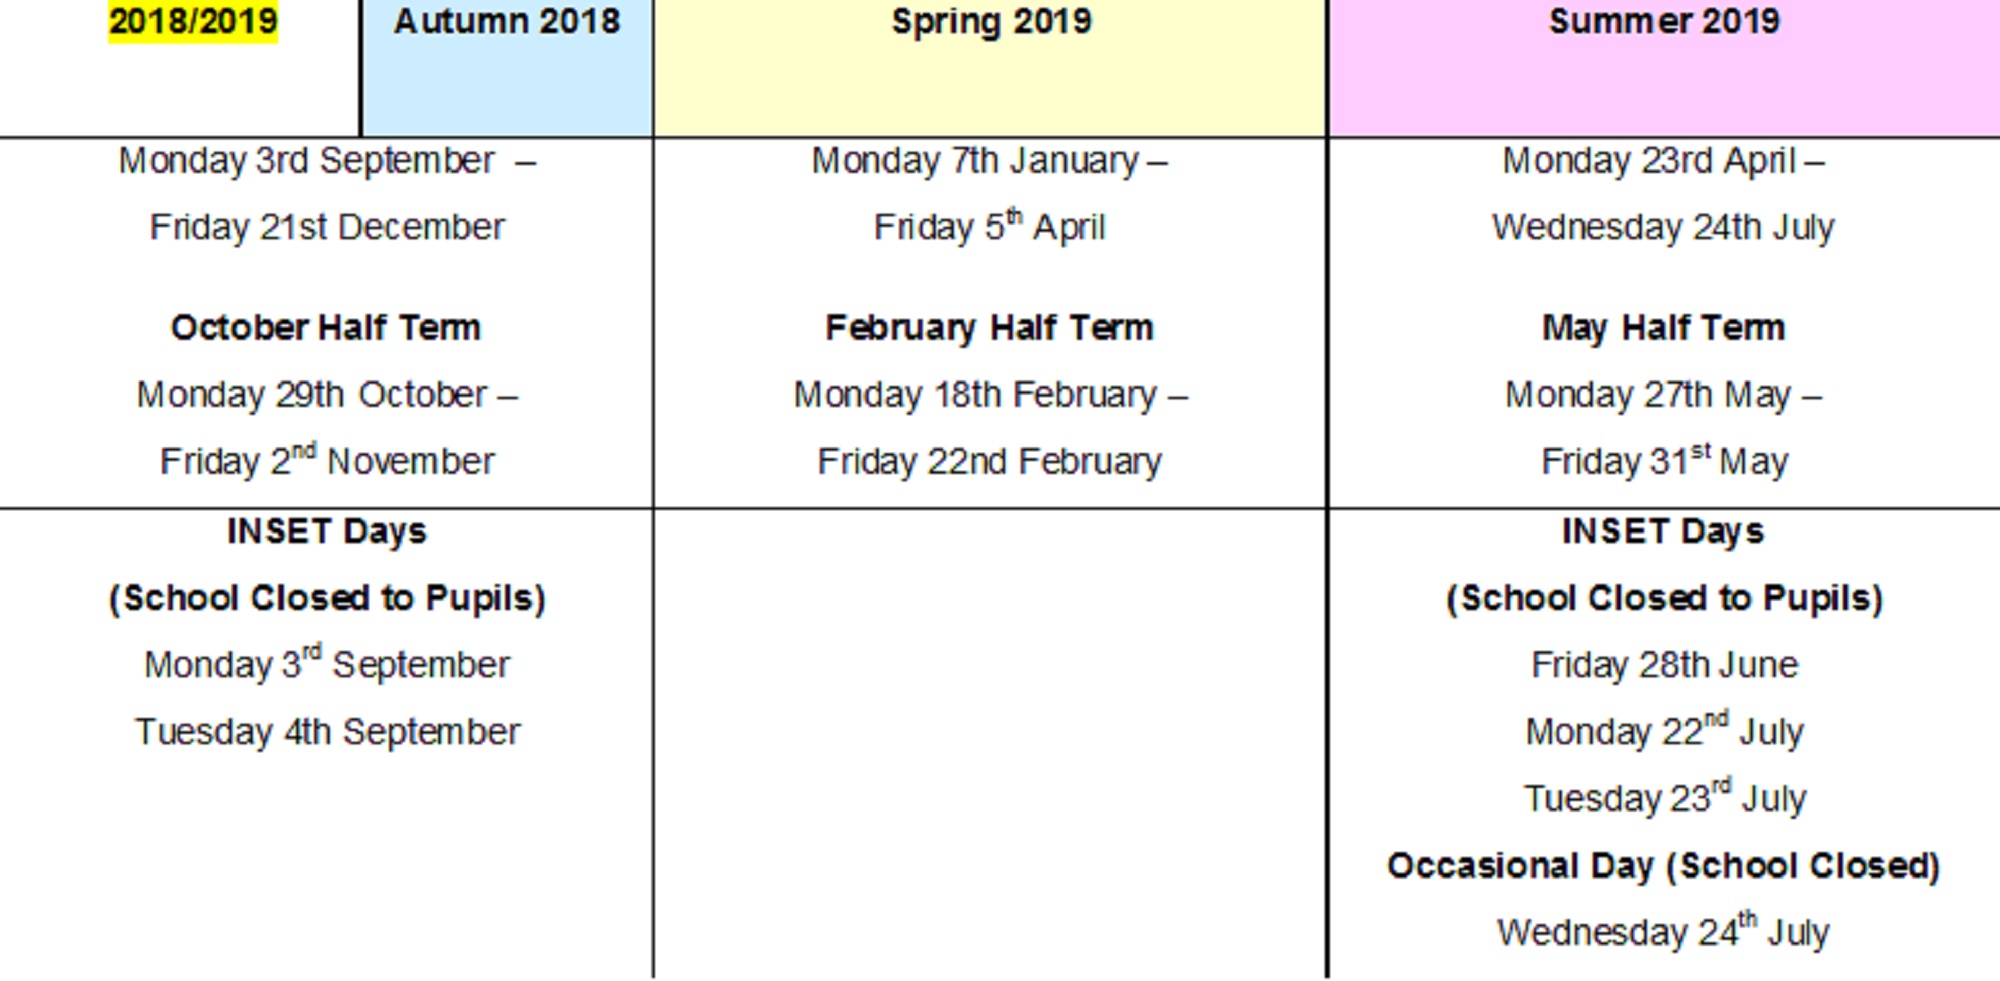The width and height of the screenshot is (2000, 981).
Task: Select the Spring 2019 header cell
Action: tap(990, 68)
